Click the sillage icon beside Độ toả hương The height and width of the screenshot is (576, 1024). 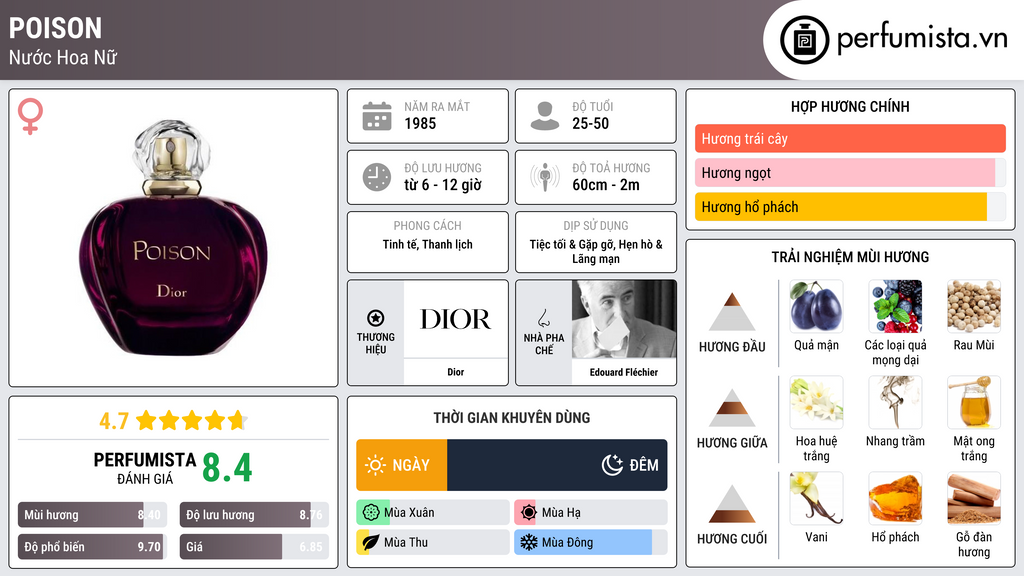(x=544, y=178)
